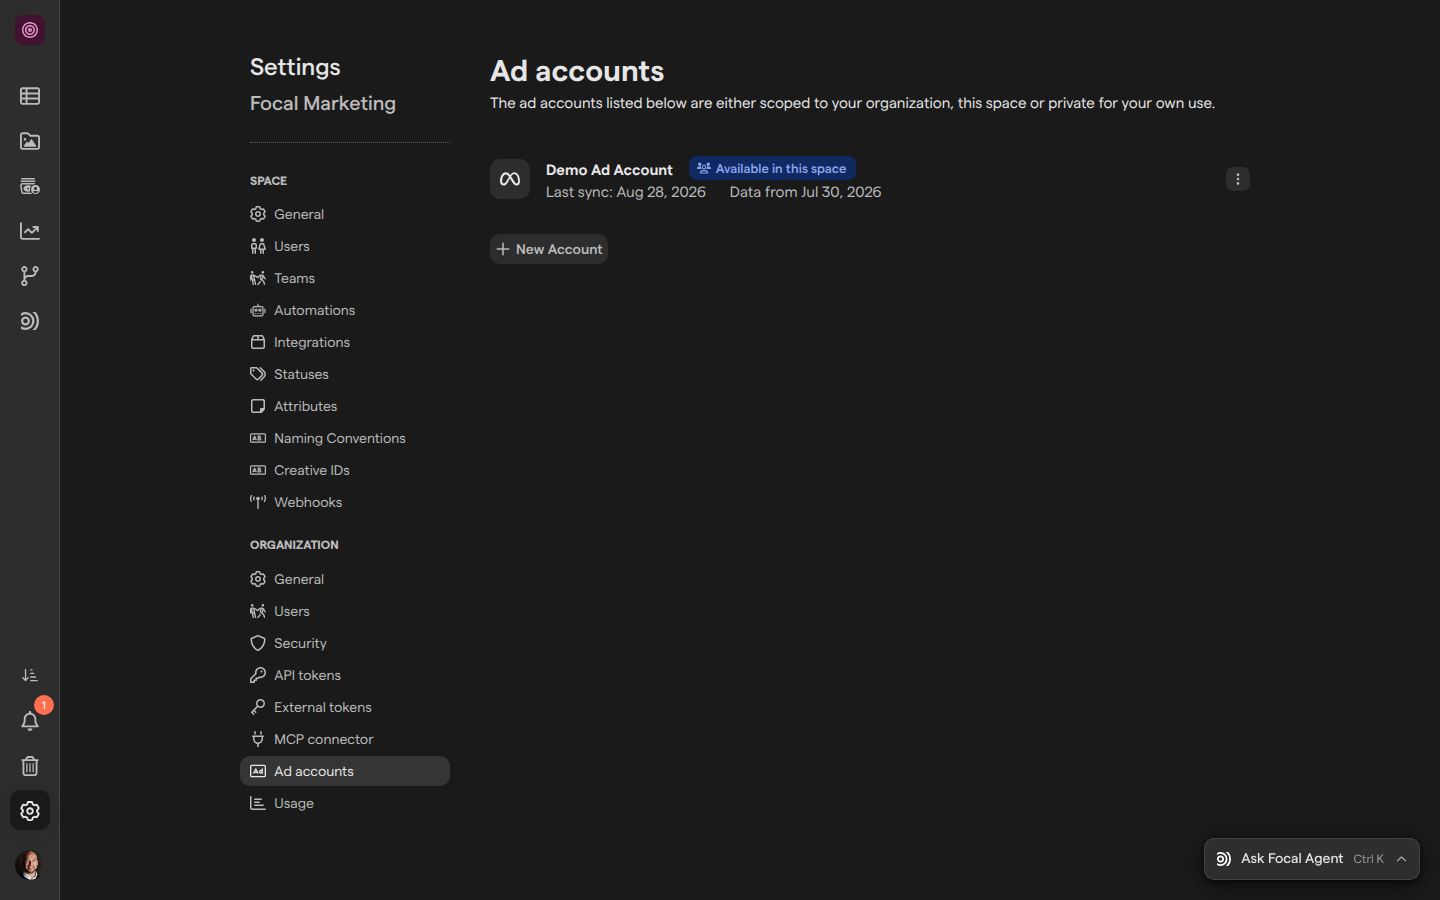Open the three-dot menu for Demo Ad Account
This screenshot has width=1440, height=900.
tap(1238, 179)
